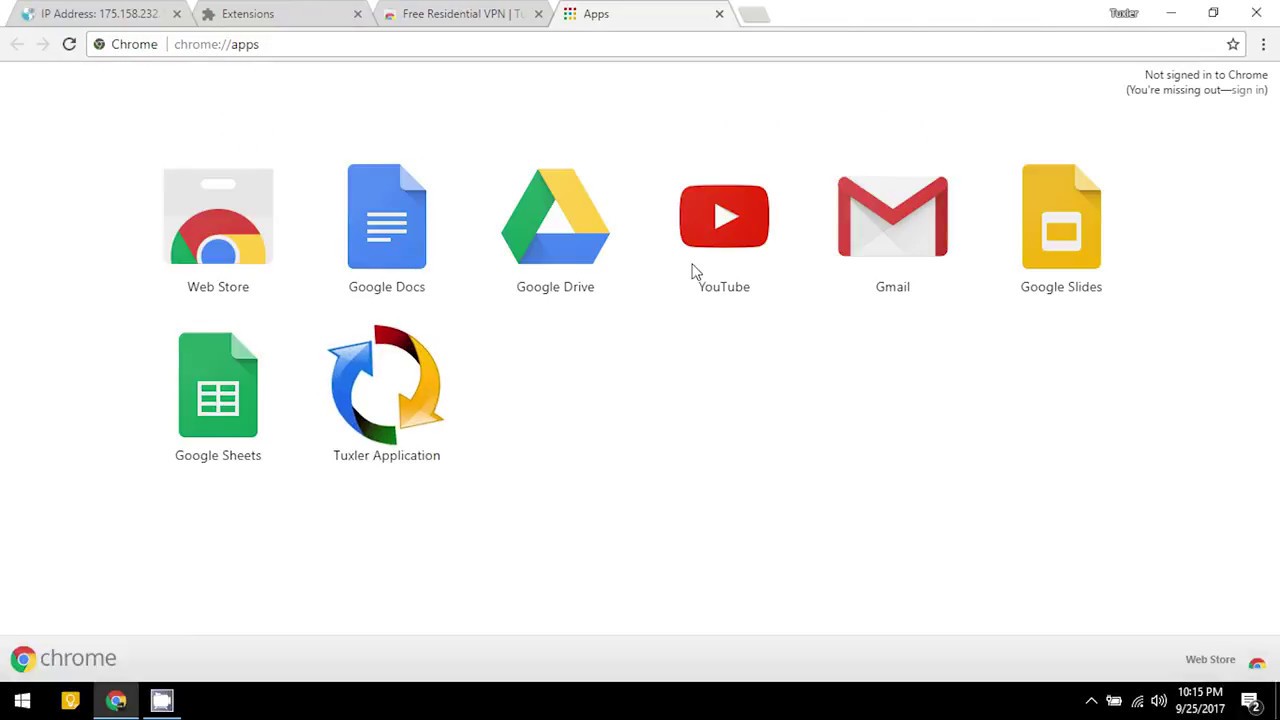Click the Tuxler profile button
This screenshot has width=1280, height=720.
[x=1124, y=13]
